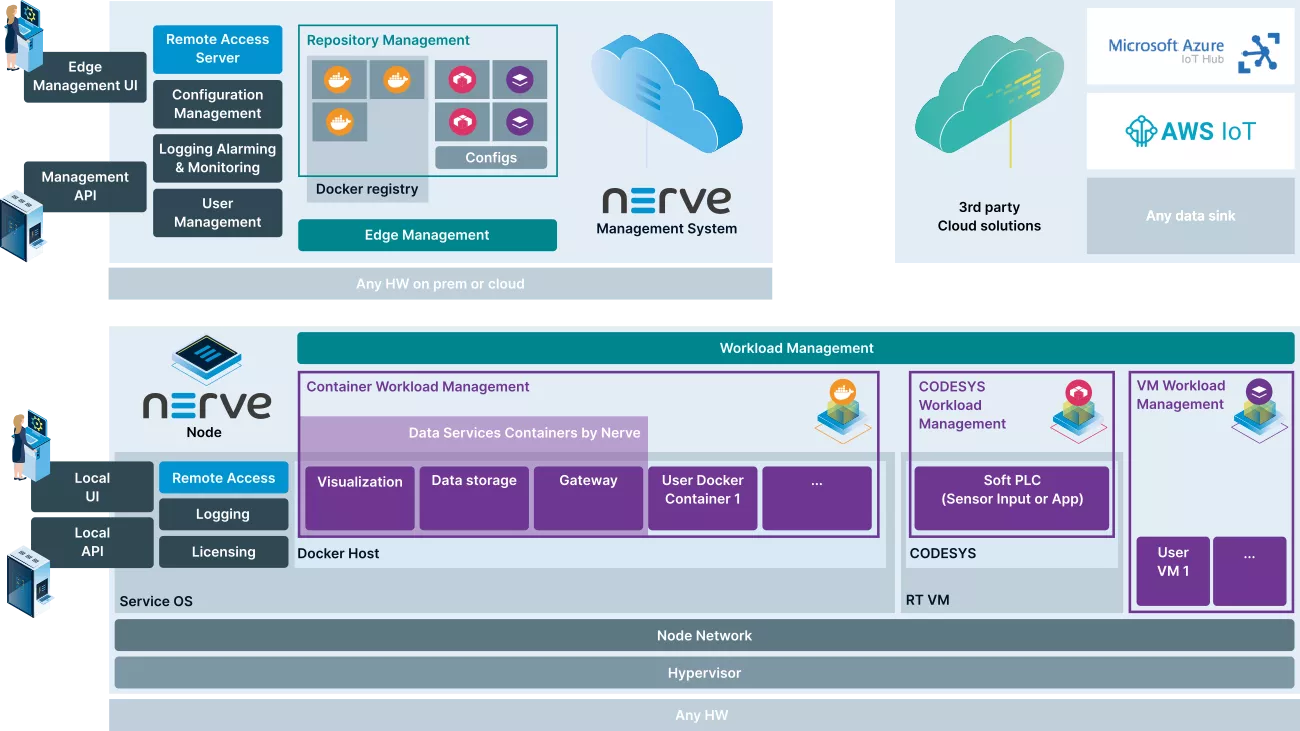Select the Gateway container block

(588, 498)
